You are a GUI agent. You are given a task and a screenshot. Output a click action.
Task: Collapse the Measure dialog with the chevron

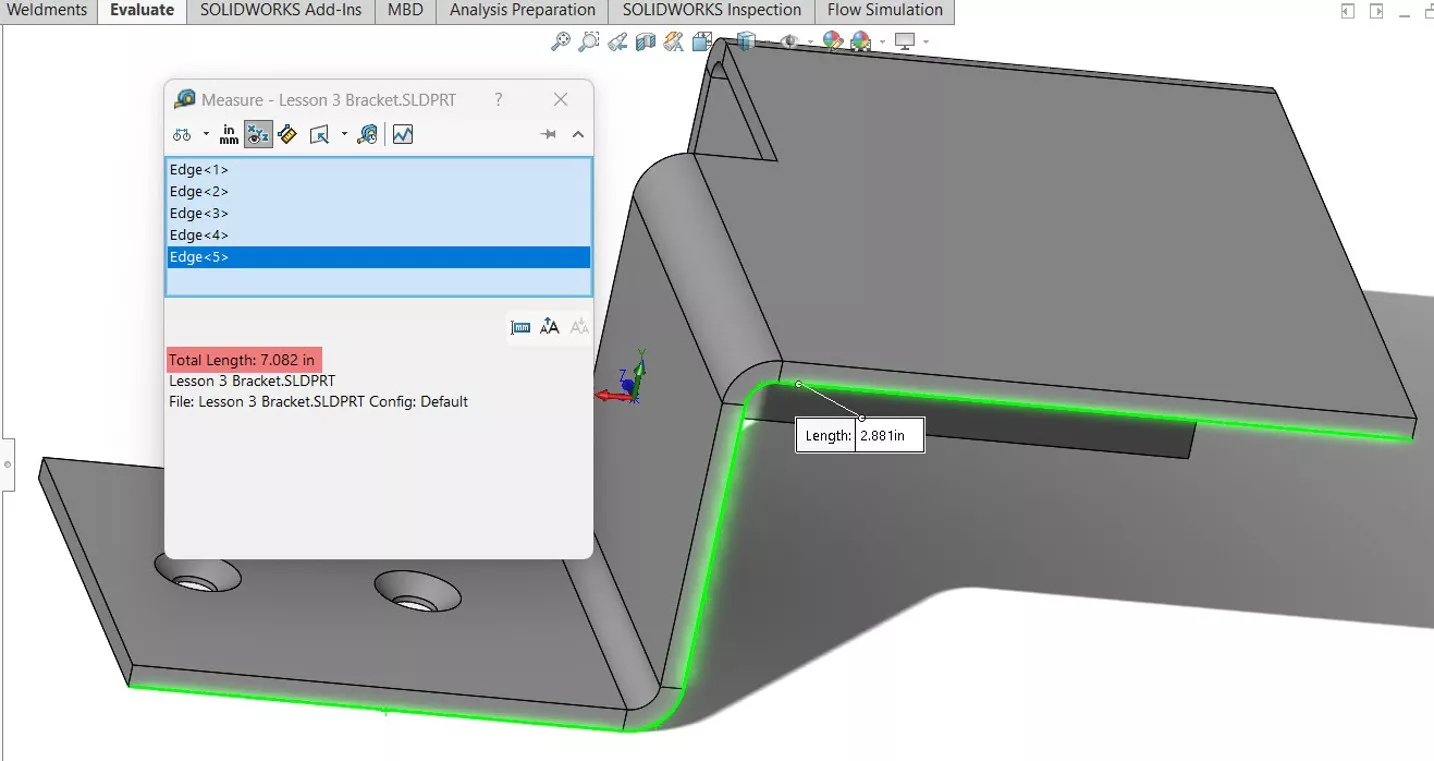578,134
